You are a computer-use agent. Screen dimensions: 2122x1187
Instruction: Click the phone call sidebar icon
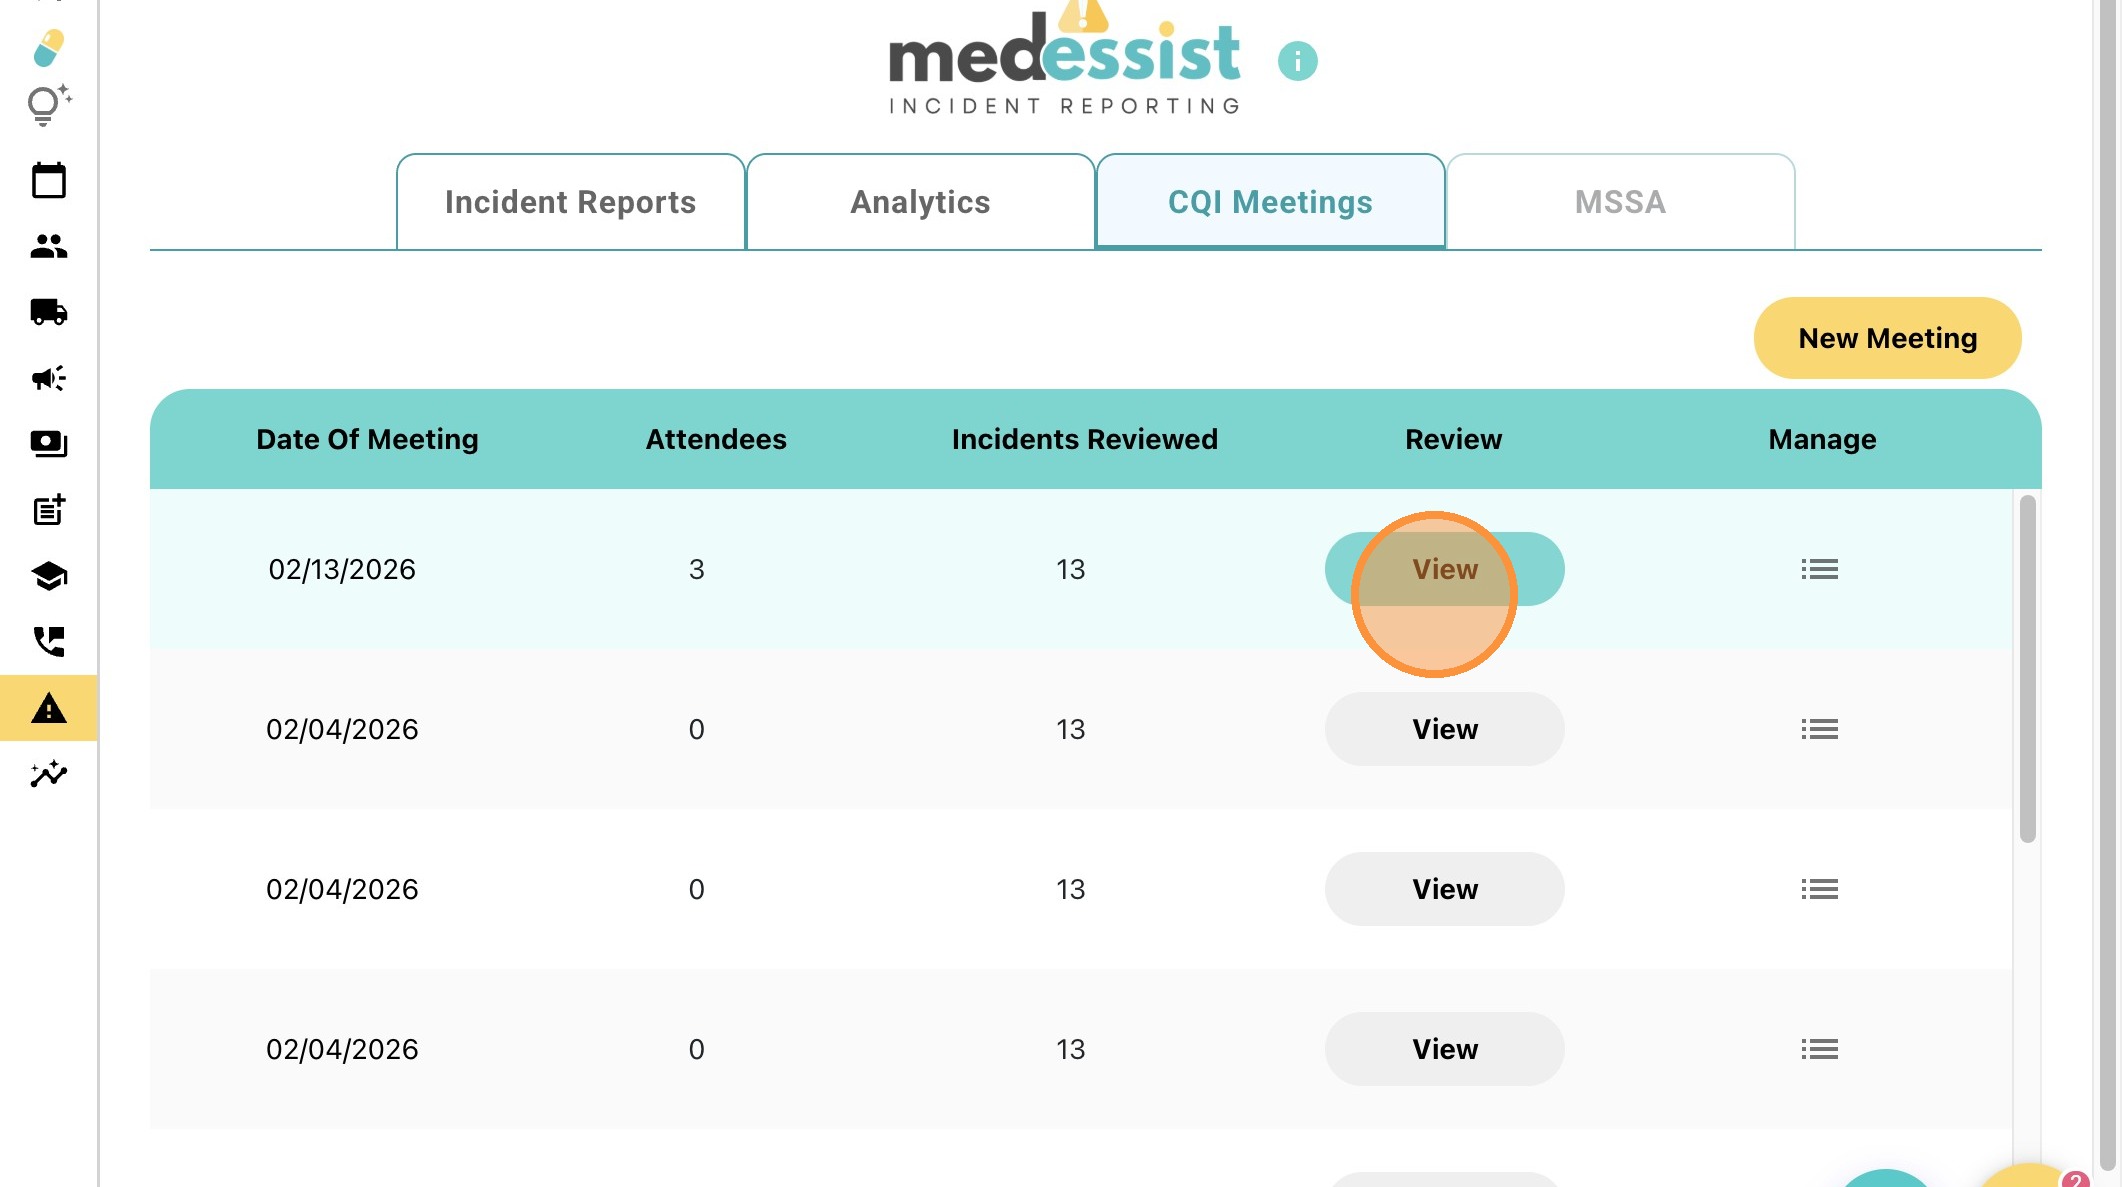click(x=48, y=641)
